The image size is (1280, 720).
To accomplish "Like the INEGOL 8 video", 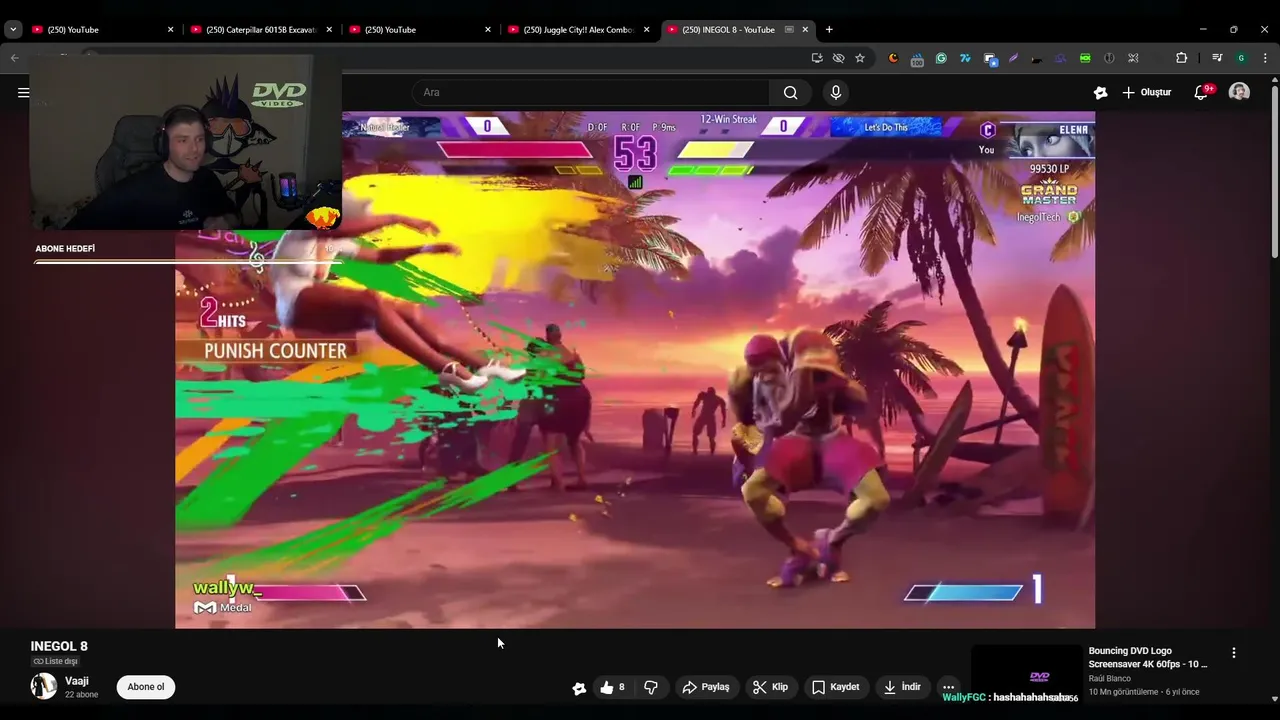I will click(613, 687).
